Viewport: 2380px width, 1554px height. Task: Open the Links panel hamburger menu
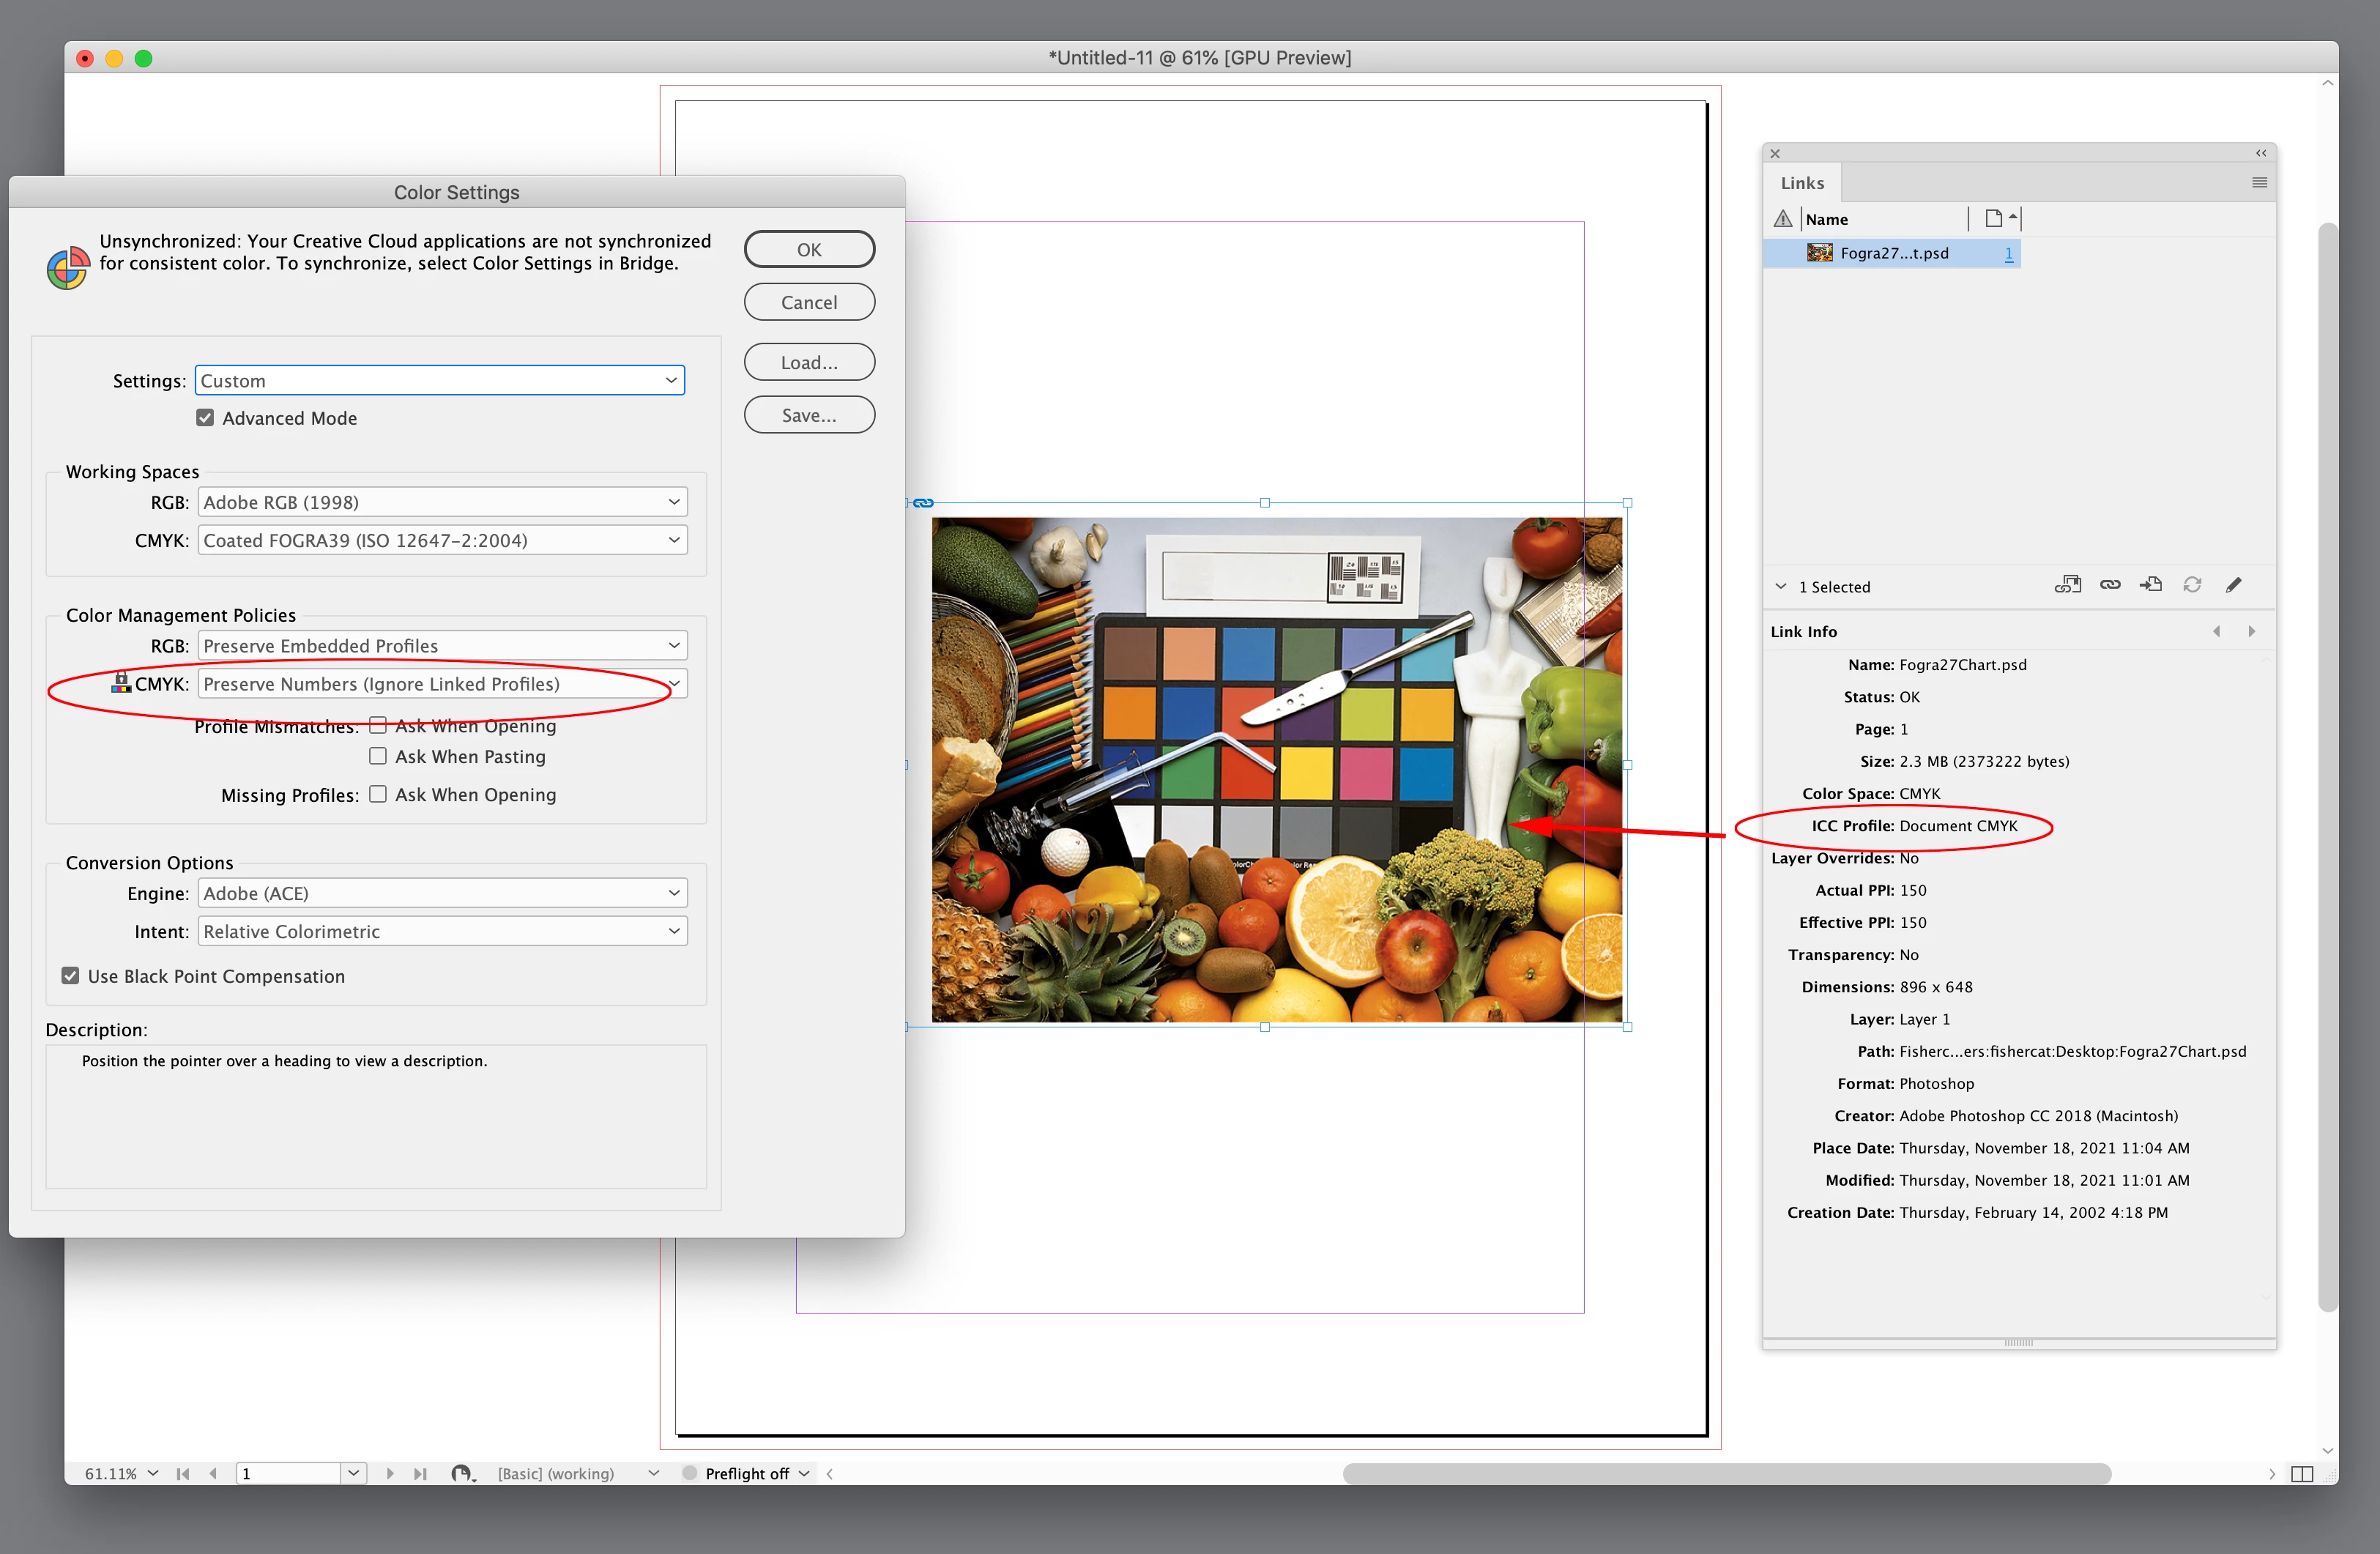(x=2259, y=182)
